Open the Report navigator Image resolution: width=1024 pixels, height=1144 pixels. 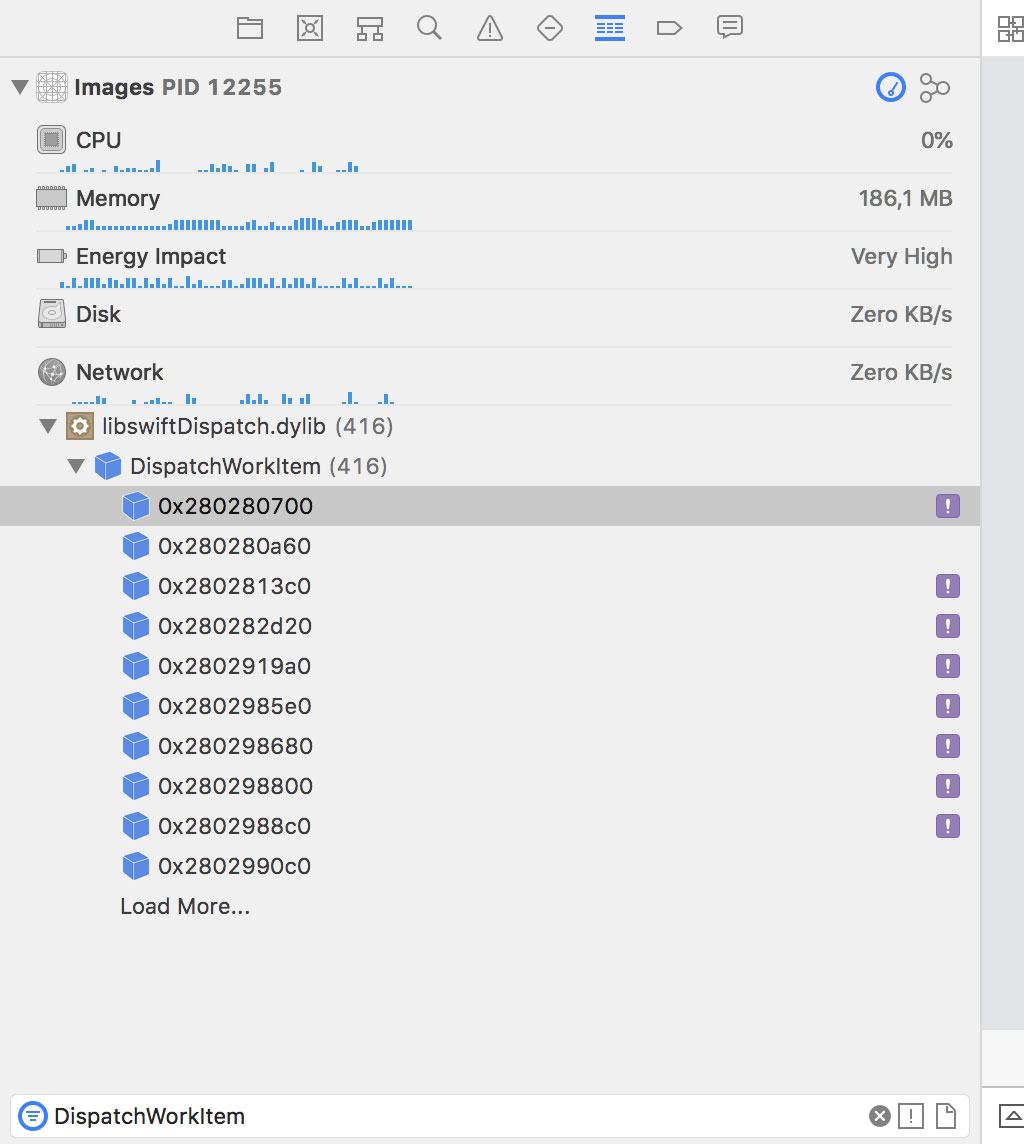(729, 28)
